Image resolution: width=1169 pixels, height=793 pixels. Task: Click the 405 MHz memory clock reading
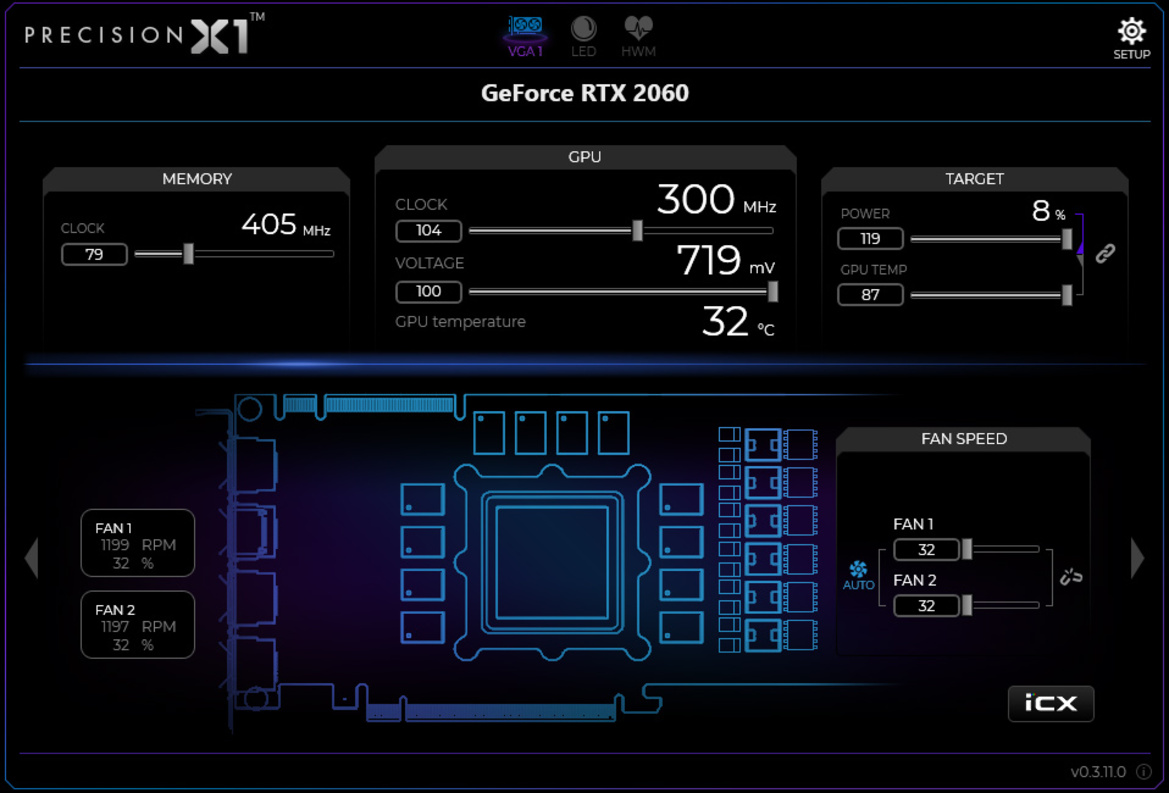[286, 224]
